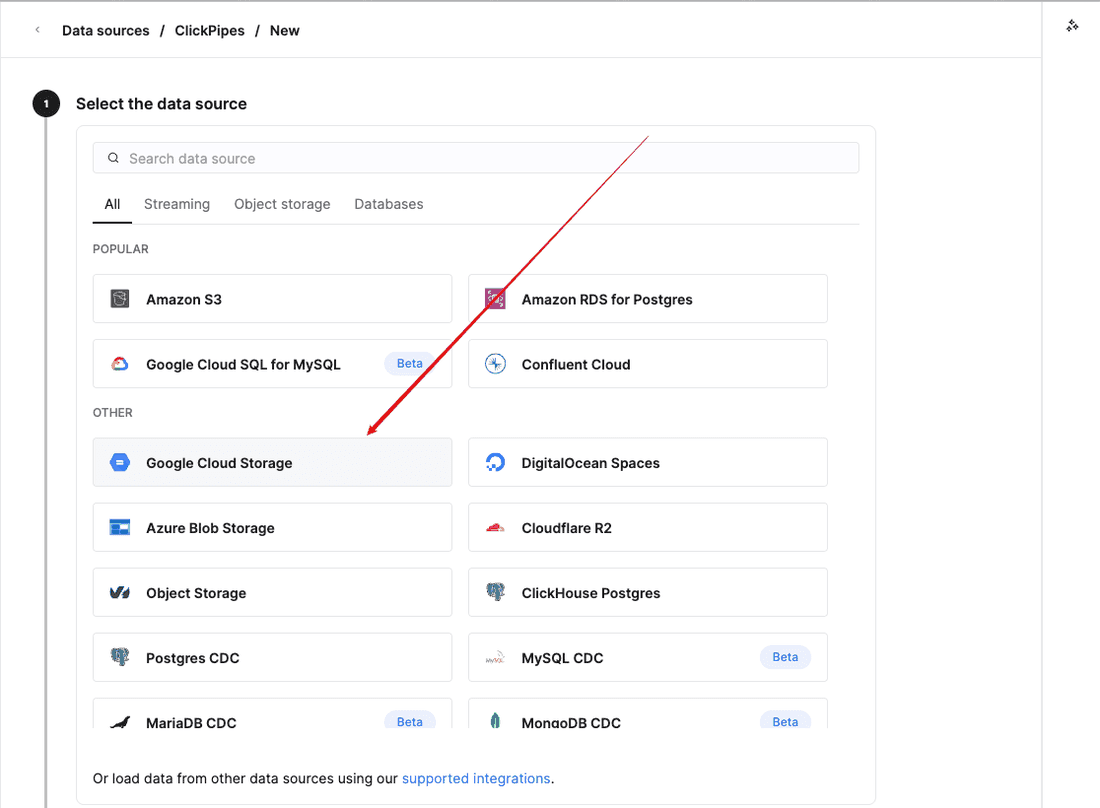The width and height of the screenshot is (1100, 808).
Task: Click the Amazon S3 bucket icon
Action: point(120,299)
